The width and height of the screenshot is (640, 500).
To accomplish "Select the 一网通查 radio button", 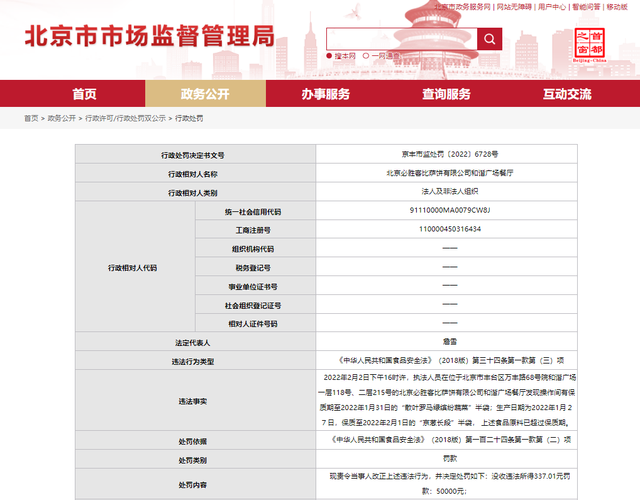I will [x=366, y=57].
